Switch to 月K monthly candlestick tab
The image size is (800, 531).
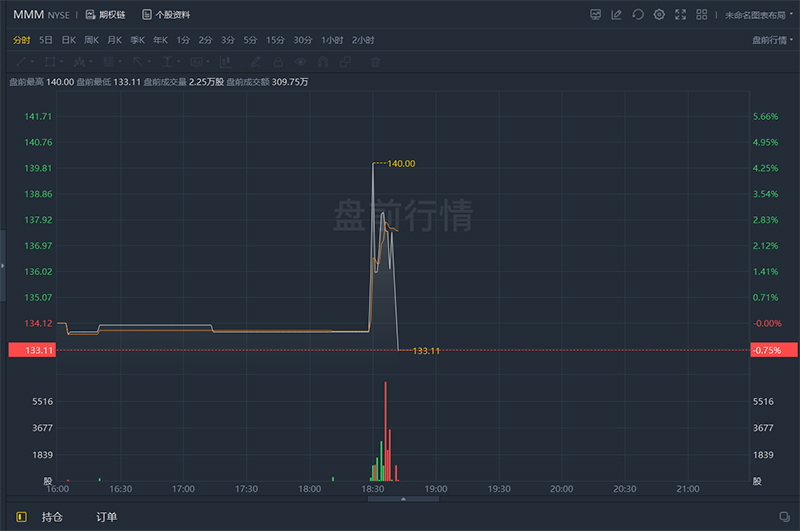coord(115,40)
